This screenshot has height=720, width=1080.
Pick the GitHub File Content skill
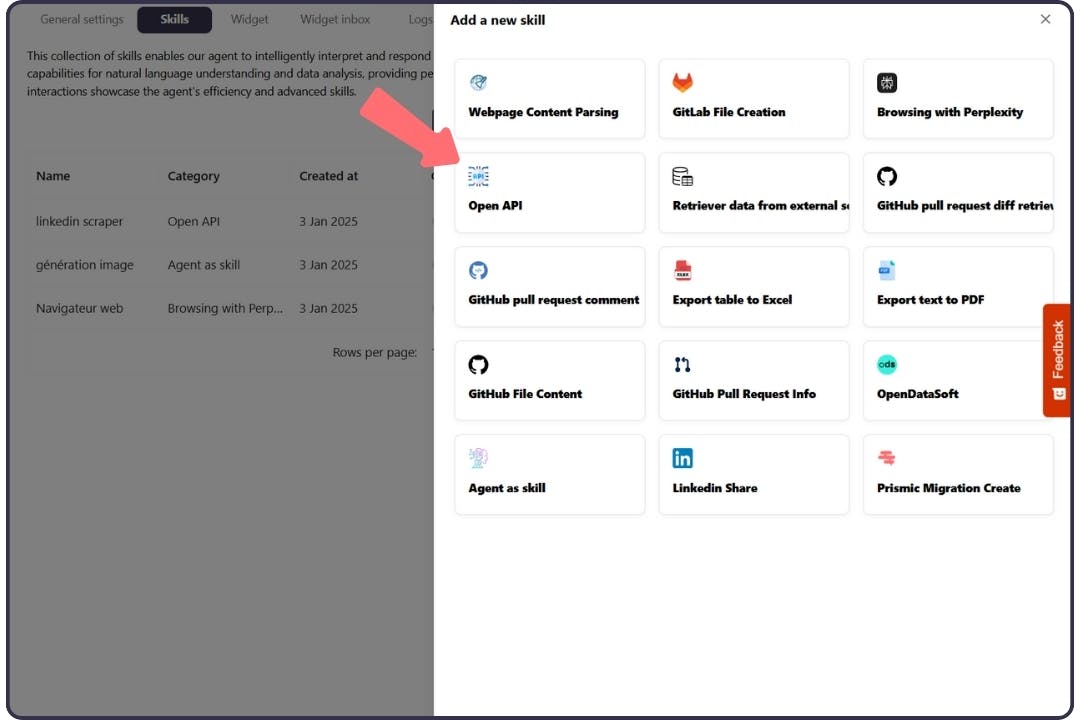pyautogui.click(x=550, y=380)
